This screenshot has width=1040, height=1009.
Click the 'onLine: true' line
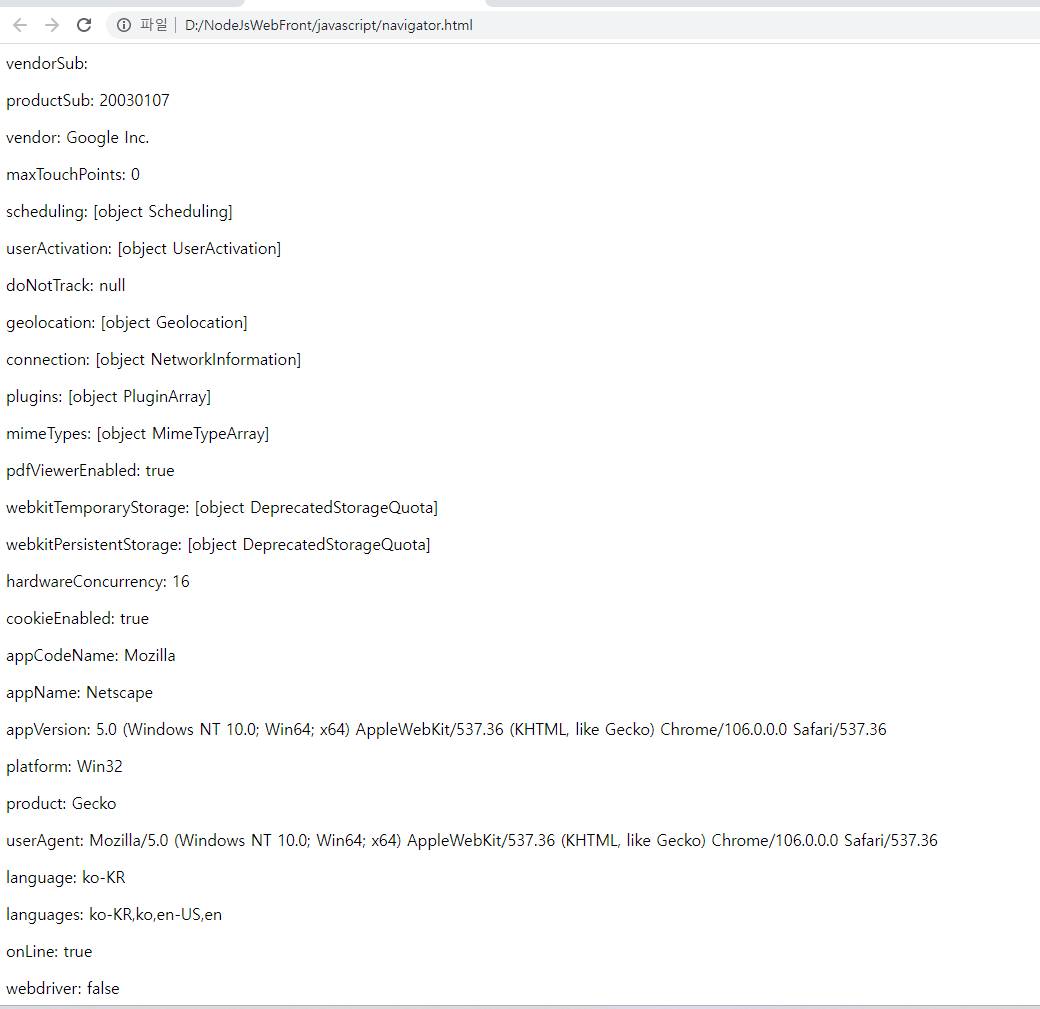(x=49, y=952)
